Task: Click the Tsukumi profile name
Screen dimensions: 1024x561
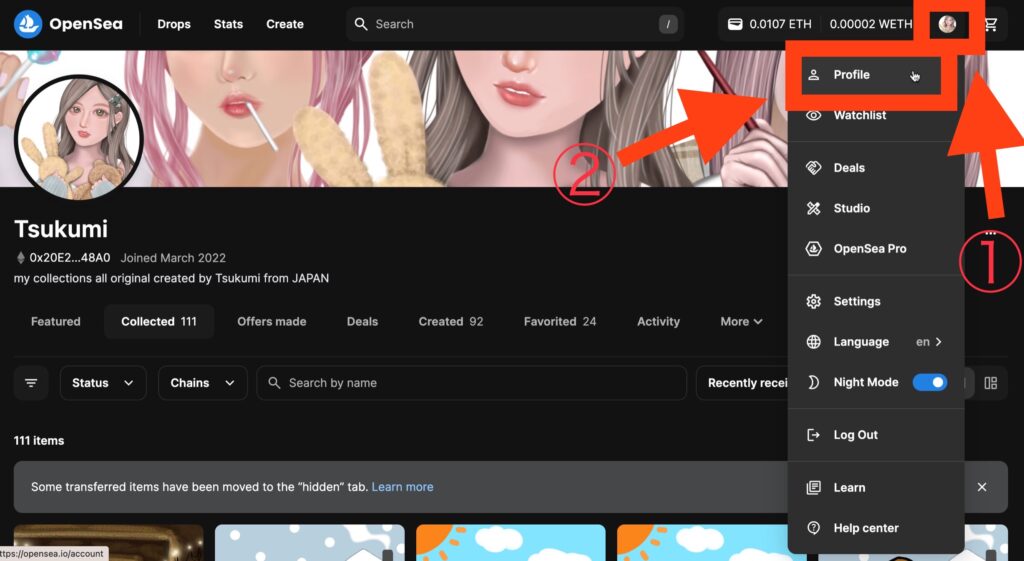Action: 61,229
